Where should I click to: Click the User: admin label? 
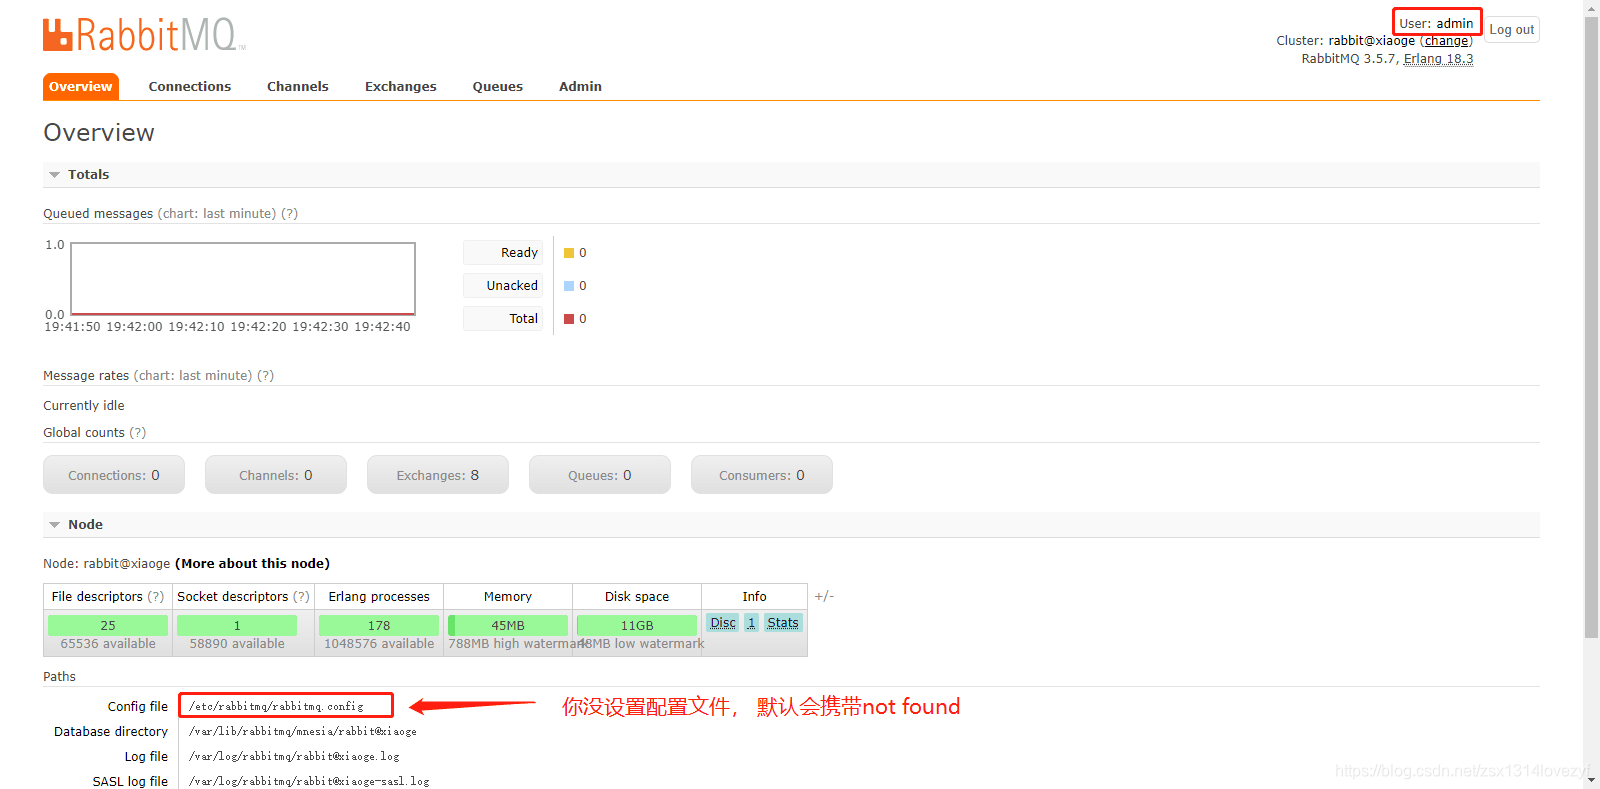(x=1436, y=23)
